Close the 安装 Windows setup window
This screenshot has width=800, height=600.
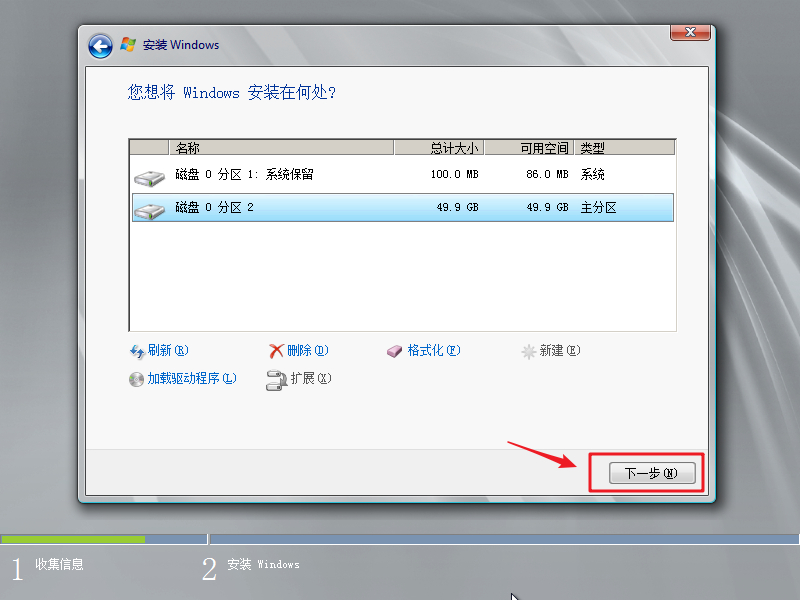coord(690,33)
